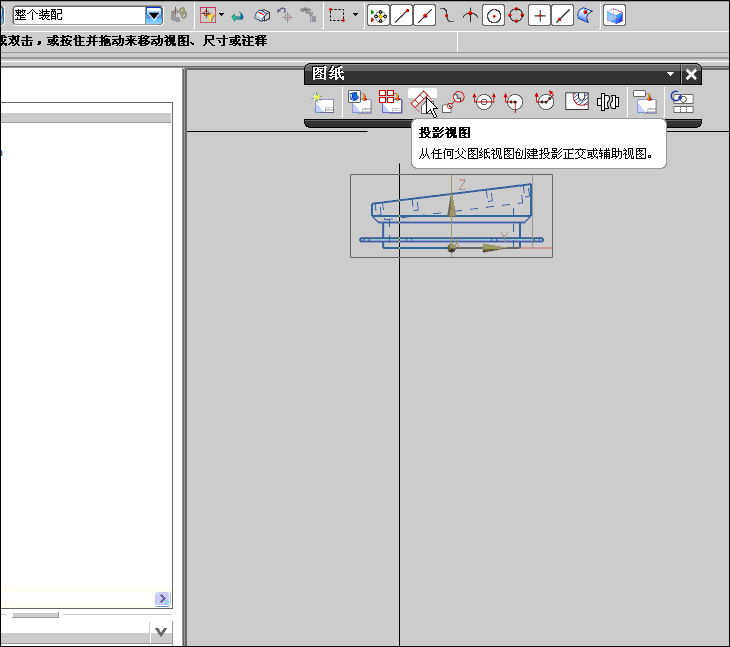Click the Drawing View icon with orange arrow
730x647 pixels.
(645, 102)
